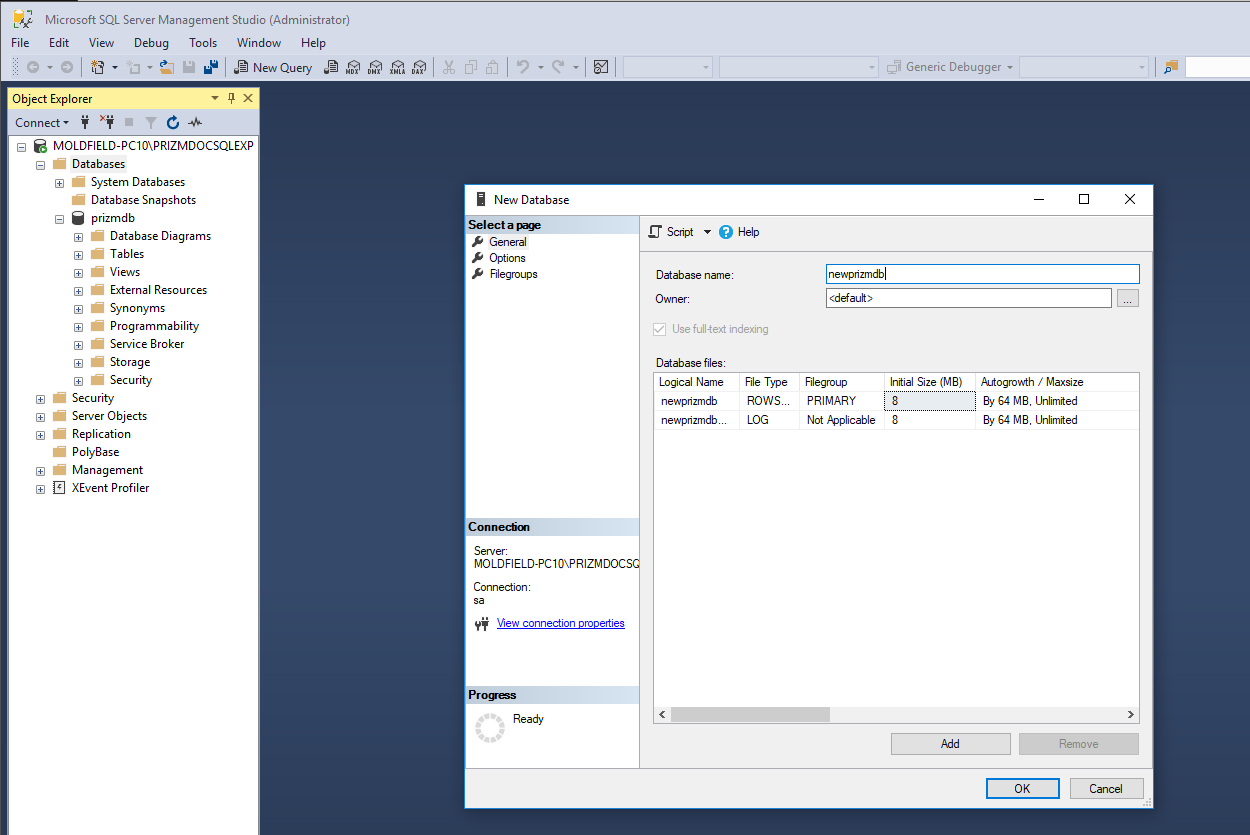This screenshot has width=1250, height=835.
Task: Select the Service Broker folder
Action: pos(147,344)
